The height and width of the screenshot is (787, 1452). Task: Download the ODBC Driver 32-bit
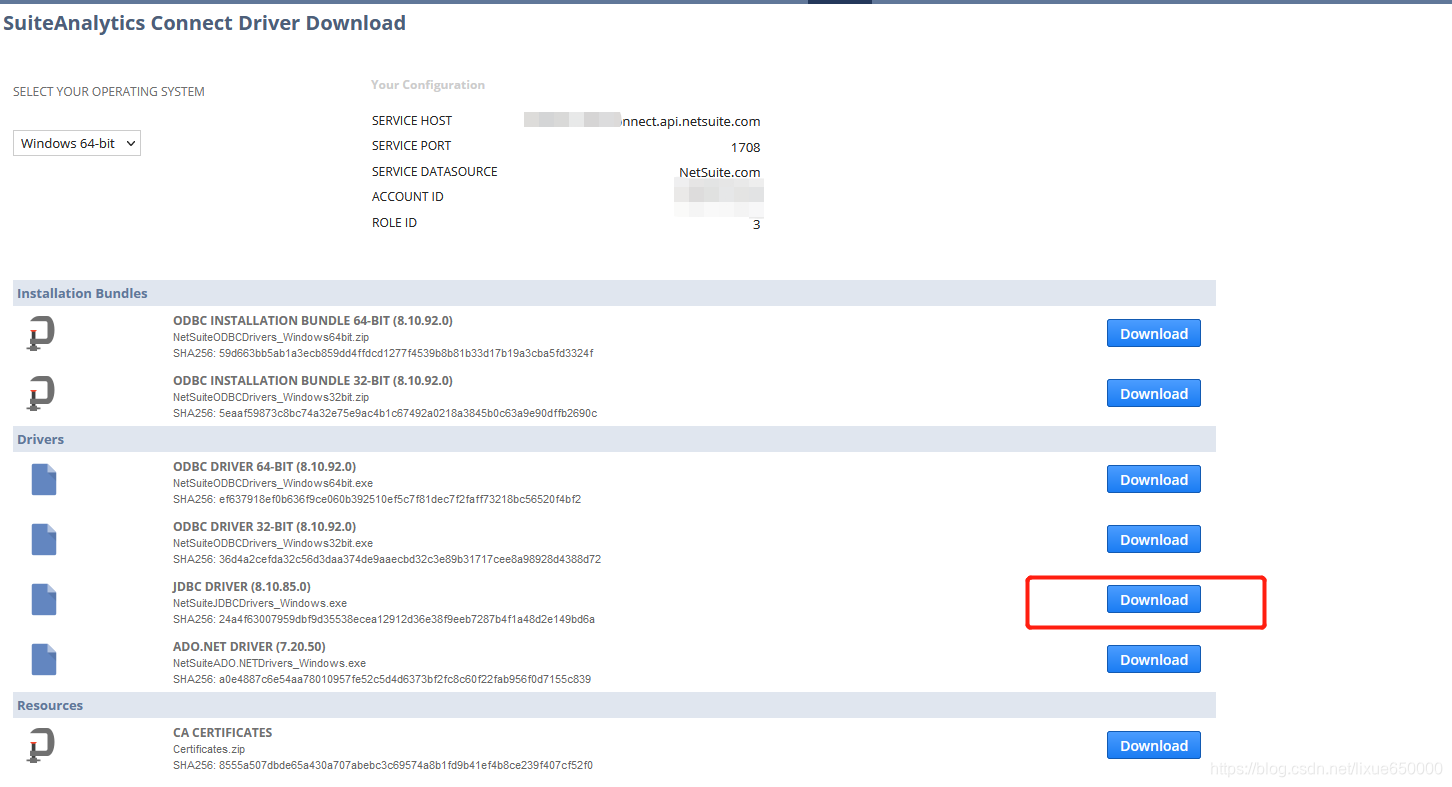[x=1153, y=539]
